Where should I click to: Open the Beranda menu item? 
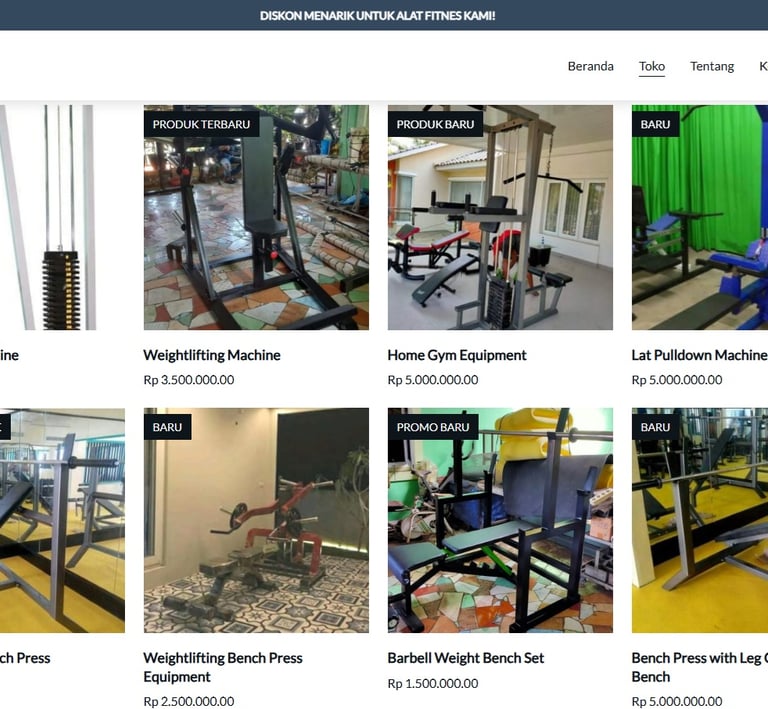click(x=590, y=66)
